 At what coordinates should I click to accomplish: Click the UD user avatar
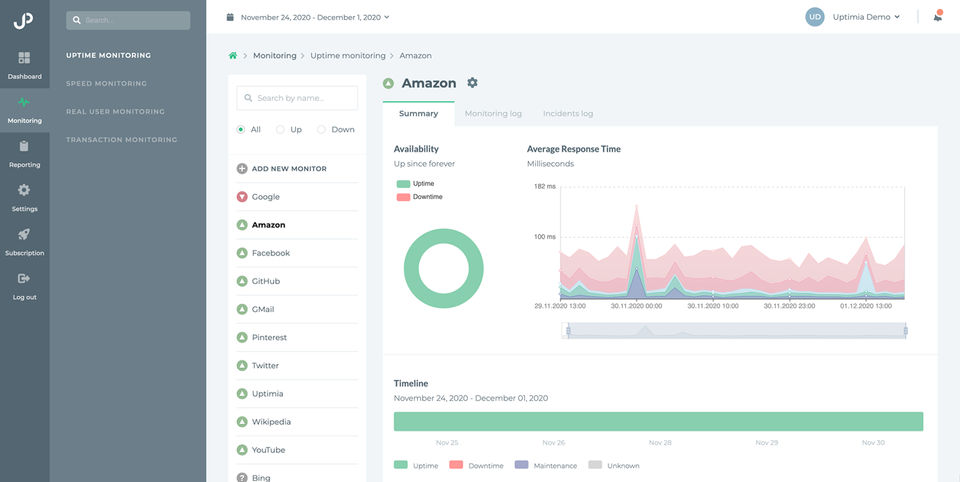[x=815, y=17]
